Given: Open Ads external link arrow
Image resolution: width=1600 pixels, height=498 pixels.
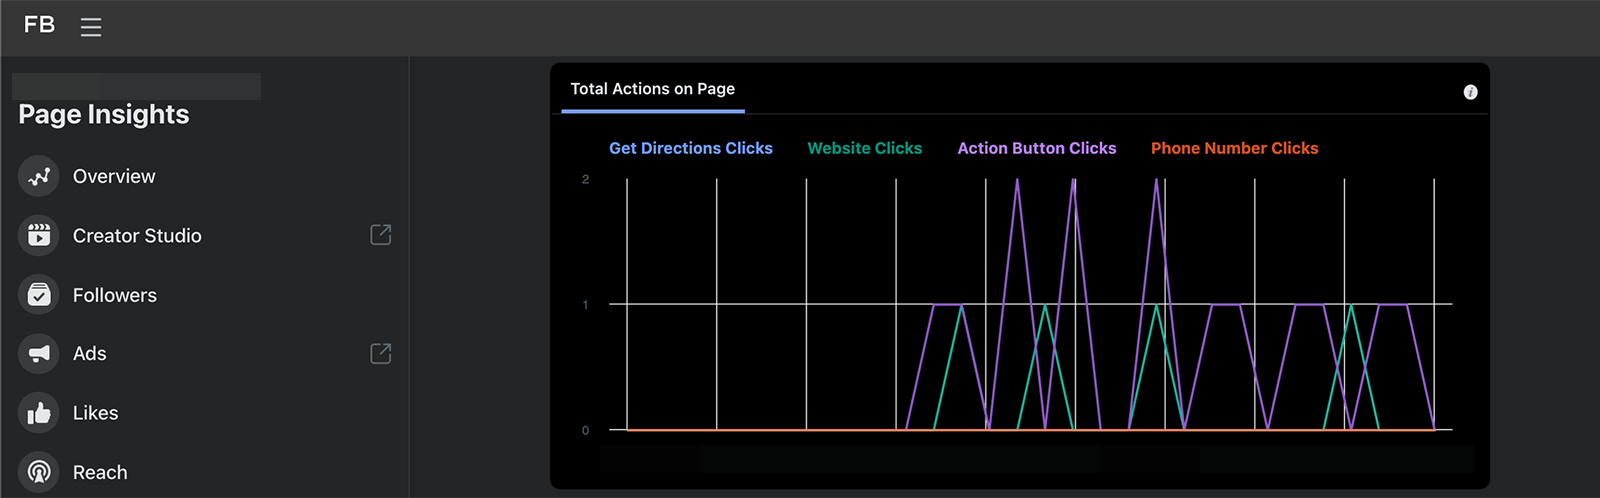Looking at the screenshot, I should pyautogui.click(x=381, y=353).
